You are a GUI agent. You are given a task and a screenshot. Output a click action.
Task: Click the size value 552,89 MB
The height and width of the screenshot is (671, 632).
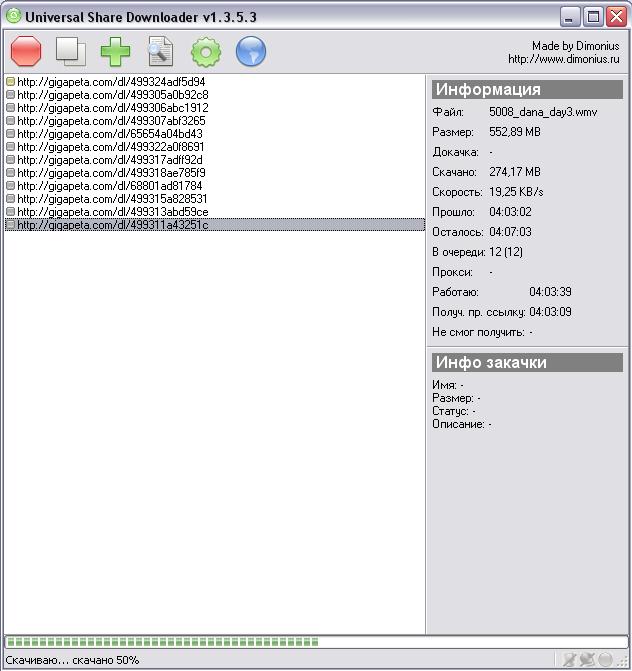pyautogui.click(x=515, y=132)
